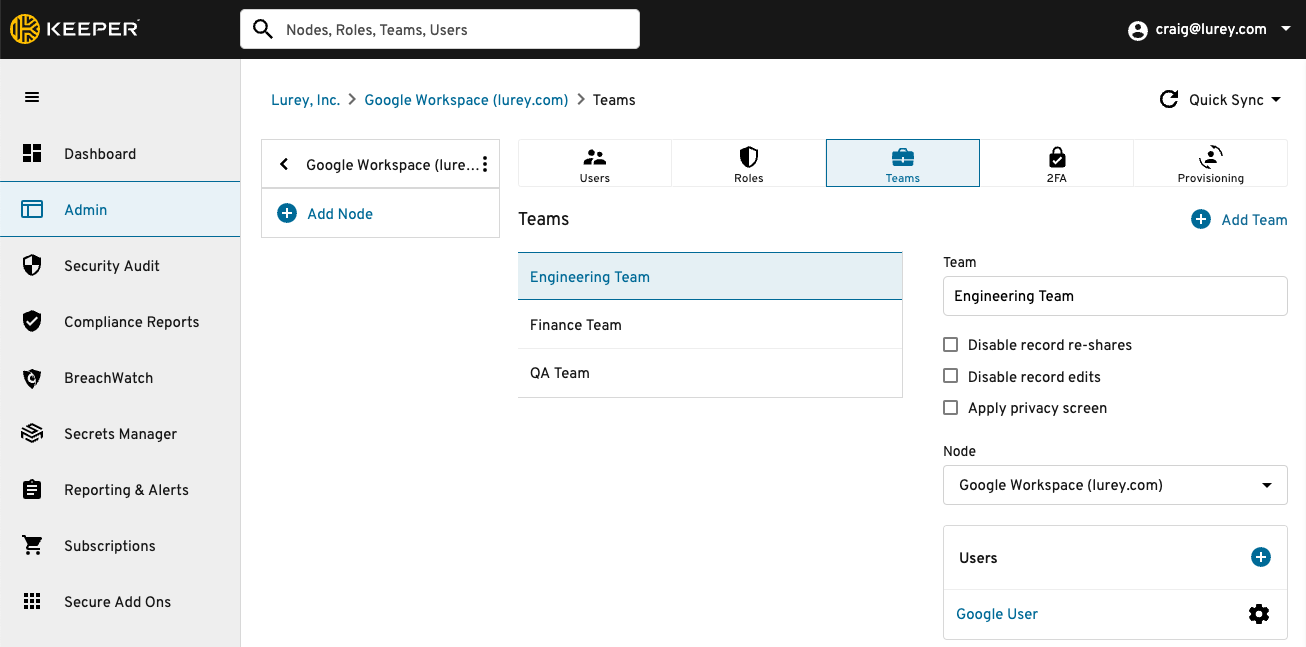1306x647 pixels.
Task: Open the craig@lurey.com account menu
Action: pyautogui.click(x=1209, y=30)
